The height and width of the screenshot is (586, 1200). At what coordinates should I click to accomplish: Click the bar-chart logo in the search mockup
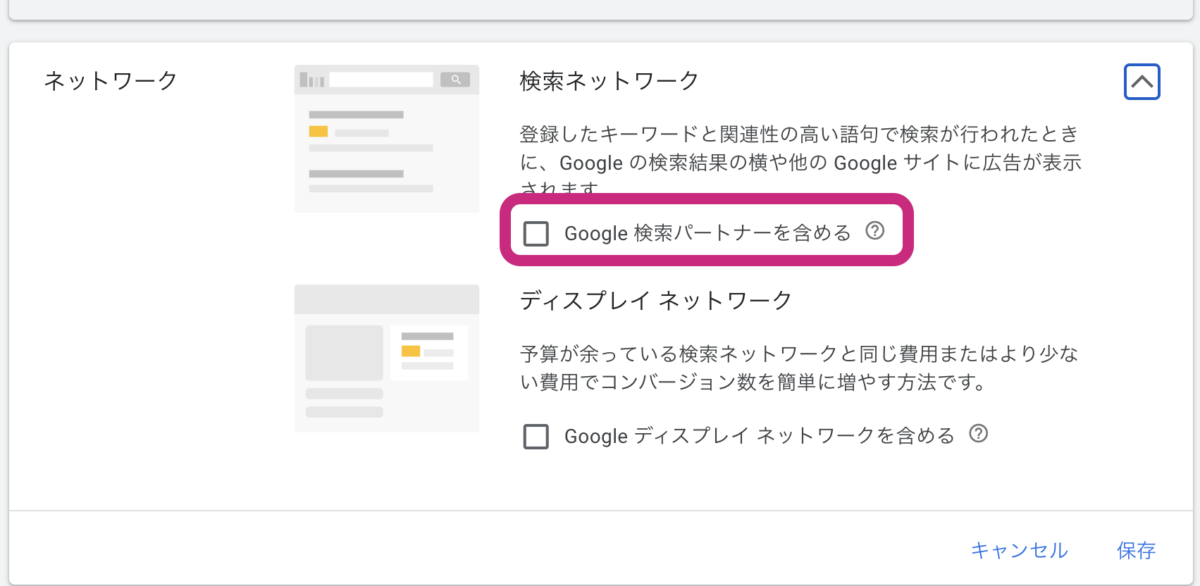coord(313,78)
